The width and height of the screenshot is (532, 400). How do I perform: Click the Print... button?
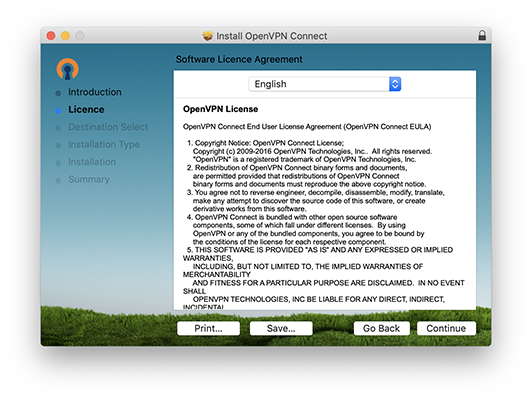coord(208,328)
